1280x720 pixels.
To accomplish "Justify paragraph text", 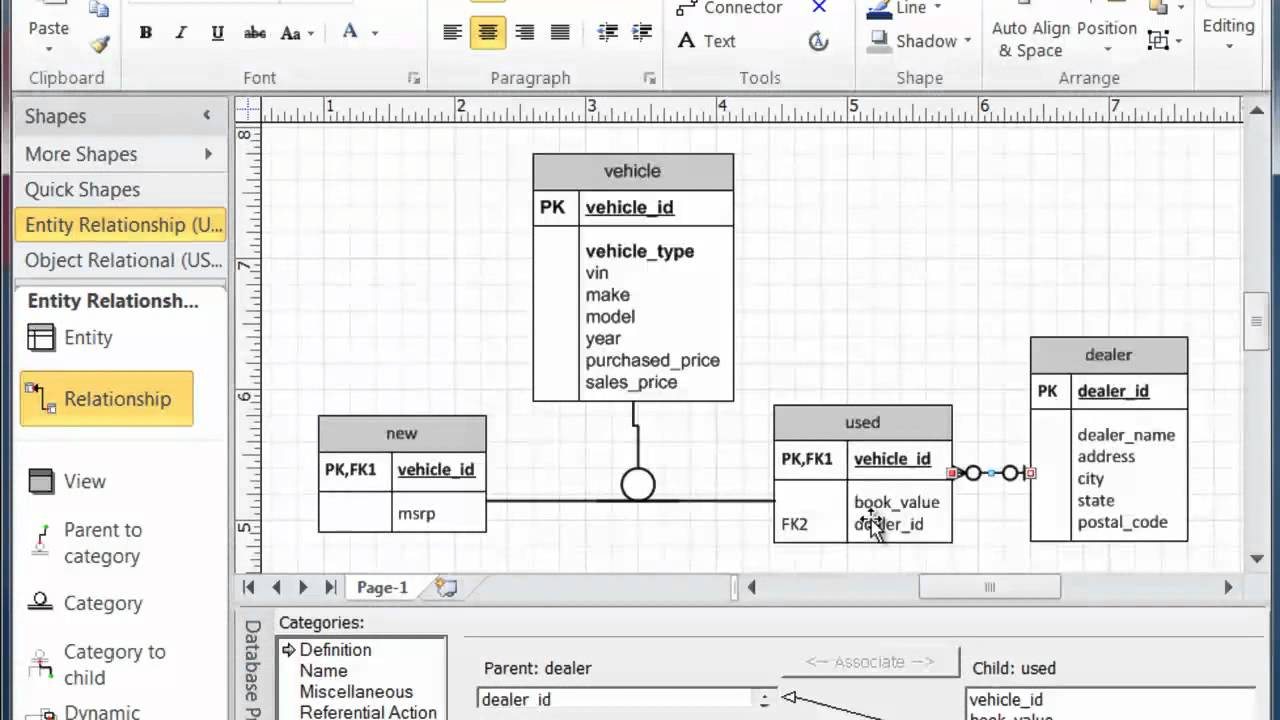I will pos(560,33).
